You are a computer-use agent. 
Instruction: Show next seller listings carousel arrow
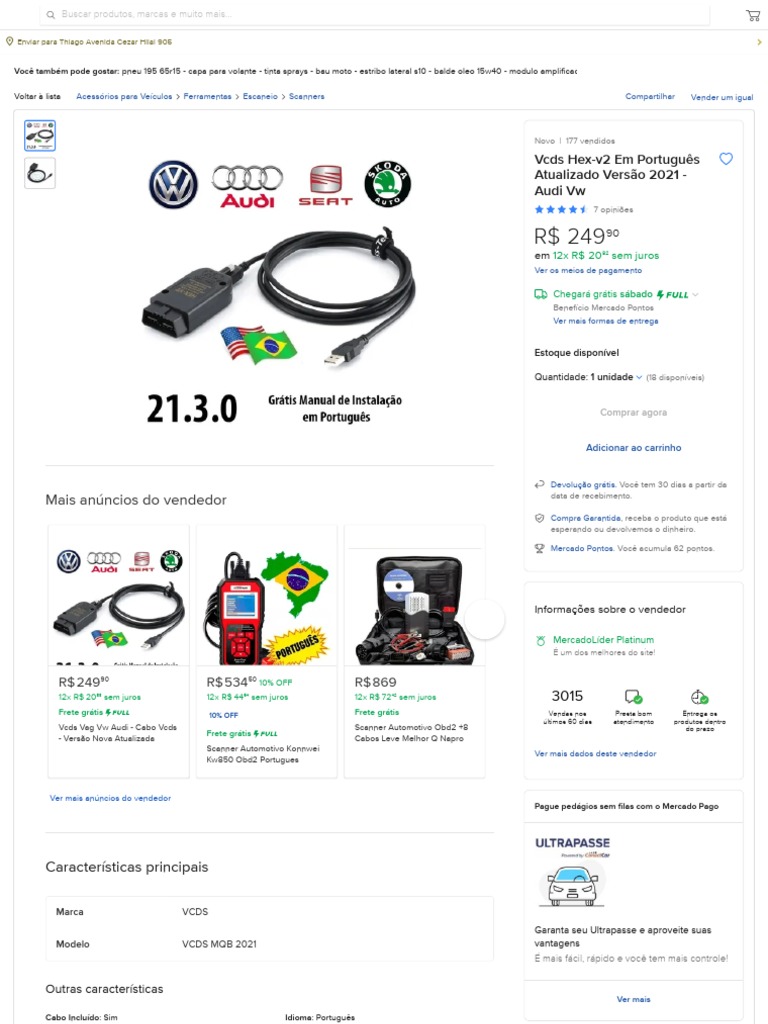pos(485,618)
